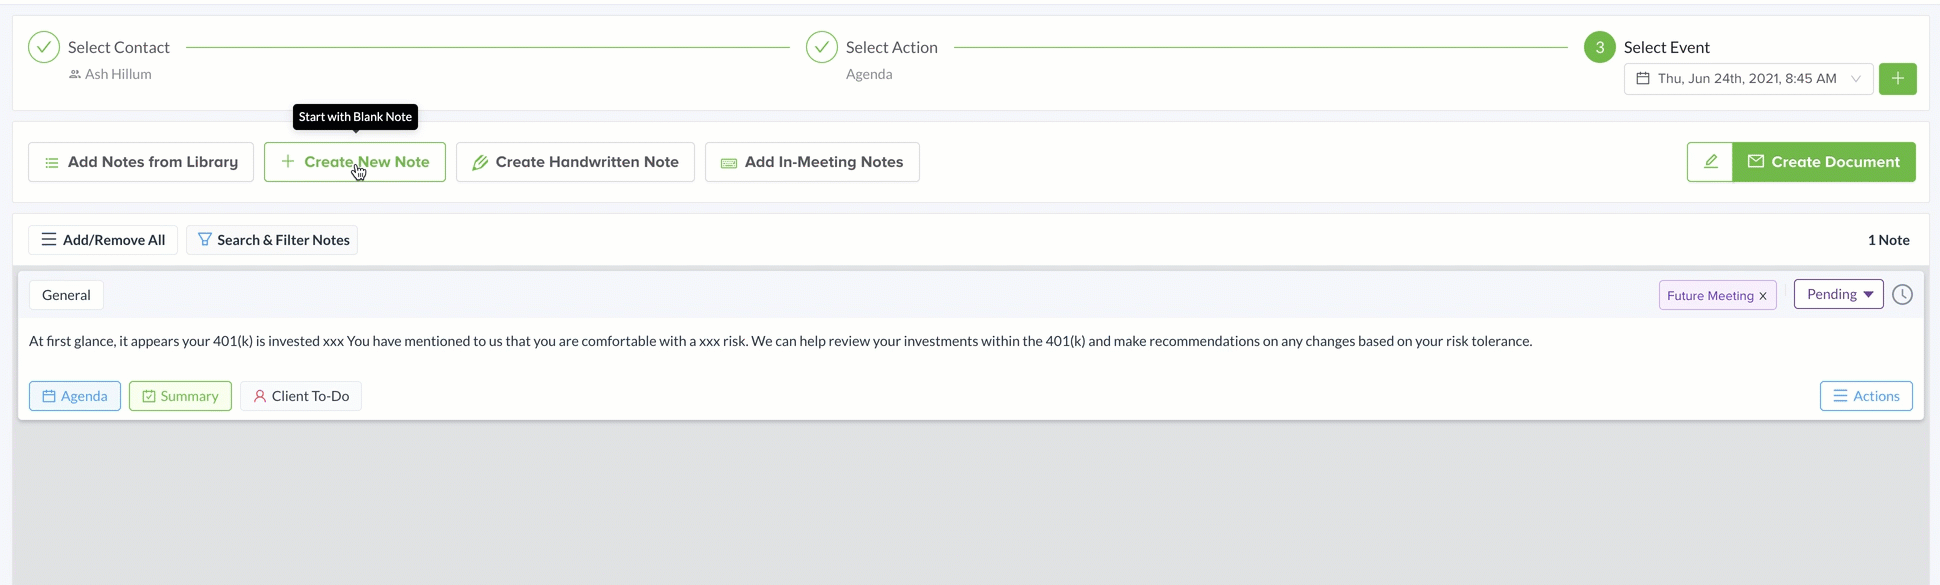Click Create New Note button
1940x585 pixels.
click(x=355, y=162)
